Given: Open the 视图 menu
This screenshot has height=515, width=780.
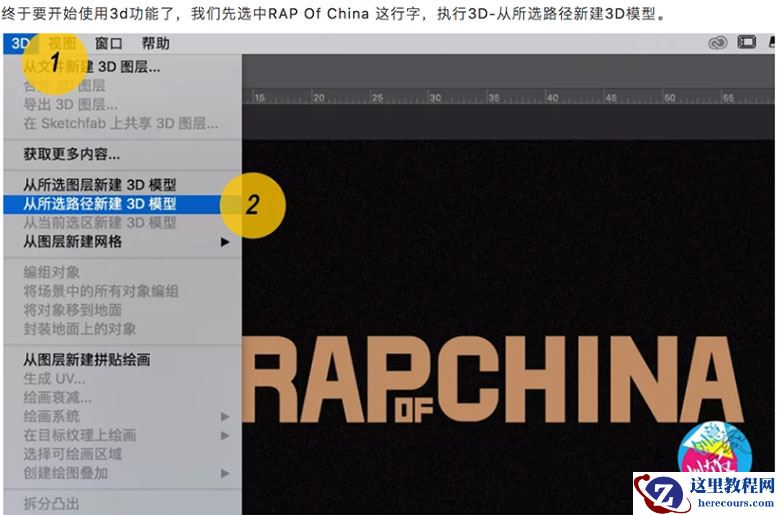Looking at the screenshot, I should (62, 43).
